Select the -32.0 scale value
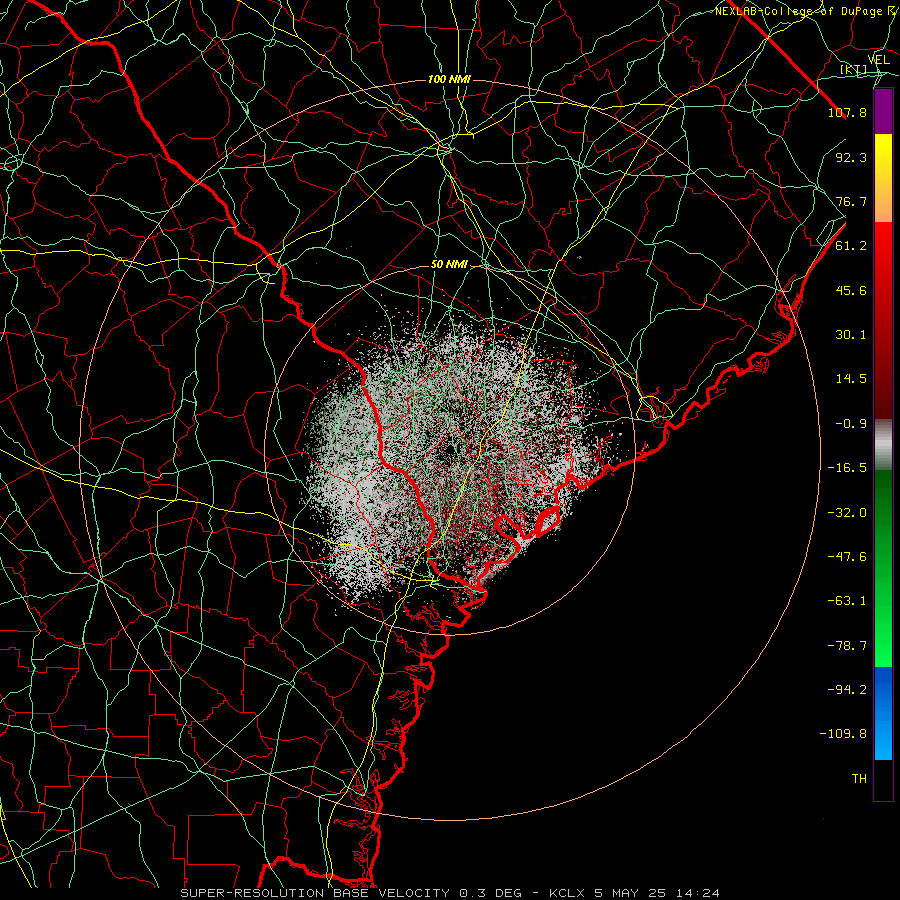The height and width of the screenshot is (900, 900). [x=847, y=513]
